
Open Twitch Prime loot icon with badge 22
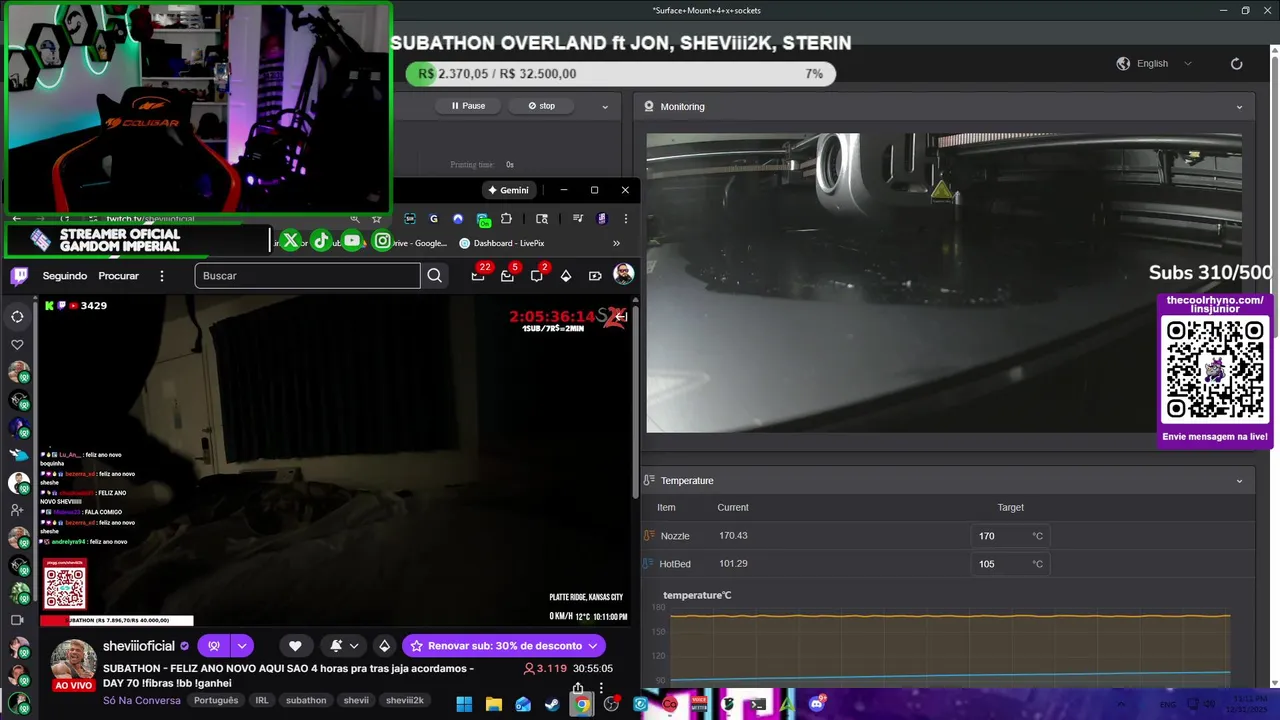[x=478, y=275]
